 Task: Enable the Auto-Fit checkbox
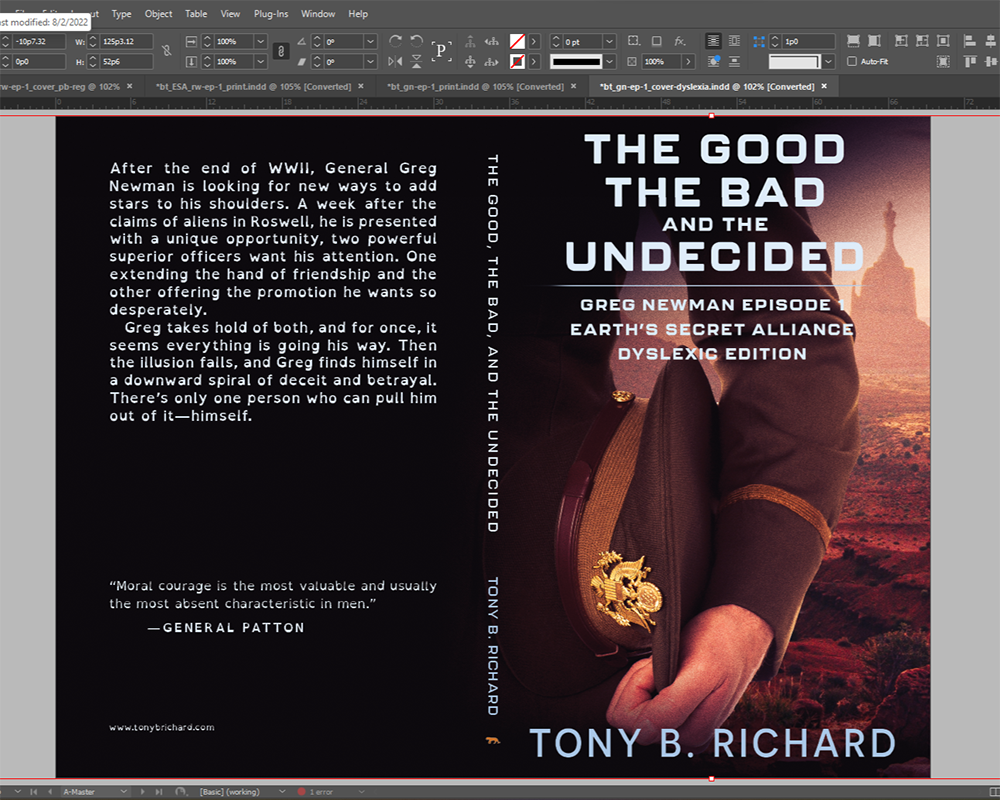(851, 62)
